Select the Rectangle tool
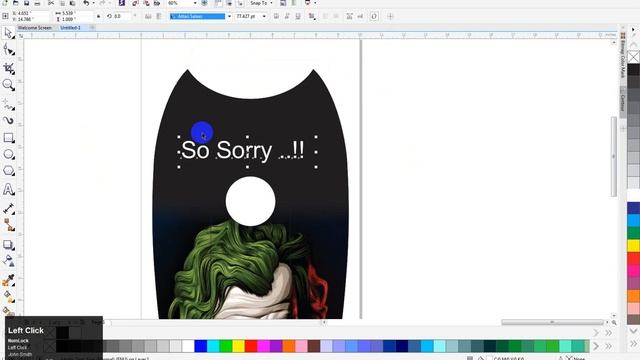The width and height of the screenshot is (640, 360). [8, 138]
